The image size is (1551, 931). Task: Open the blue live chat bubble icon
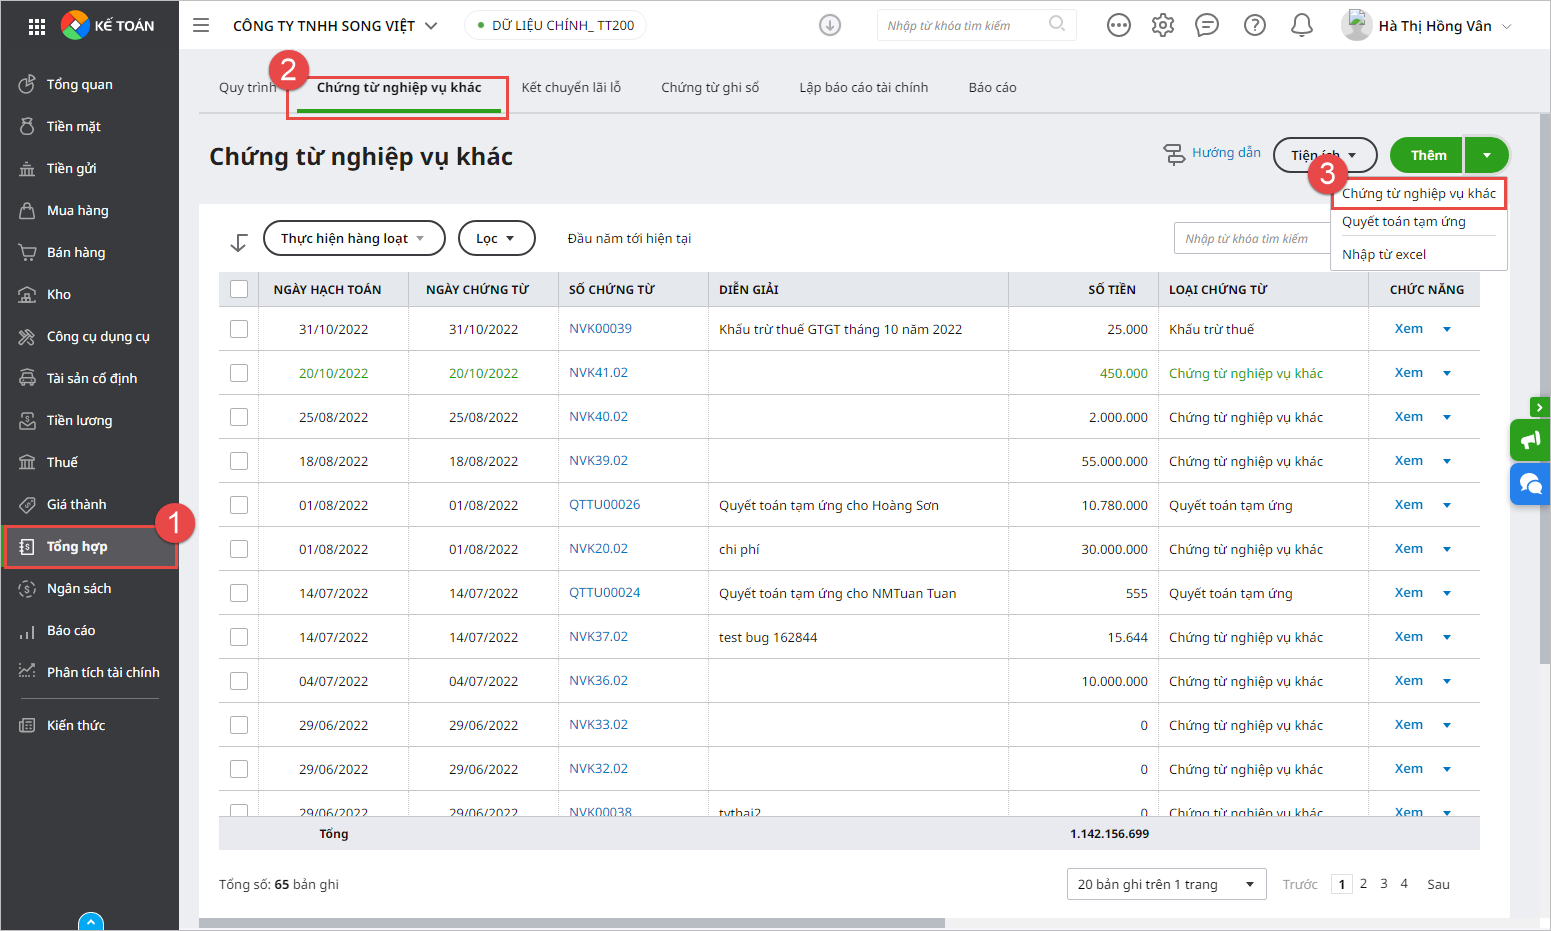[x=1530, y=484]
